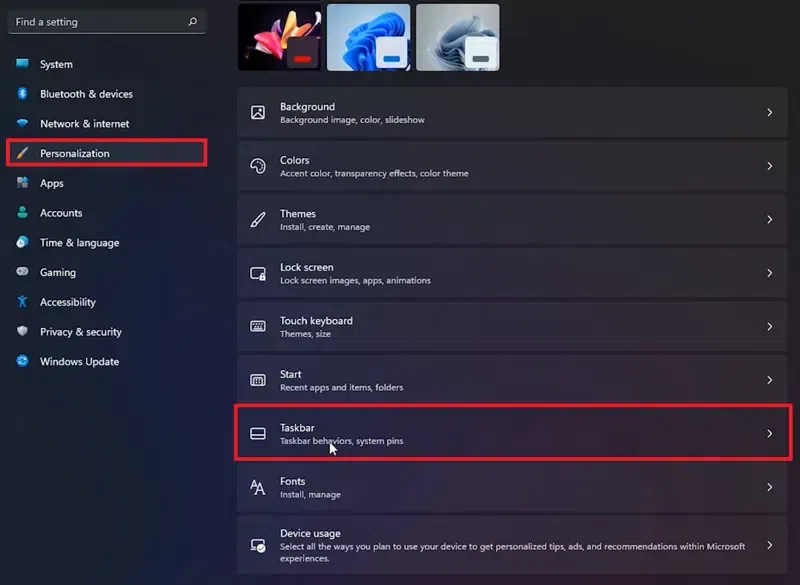
Task: Click the Taskbar icon in the list
Action: click(x=258, y=434)
